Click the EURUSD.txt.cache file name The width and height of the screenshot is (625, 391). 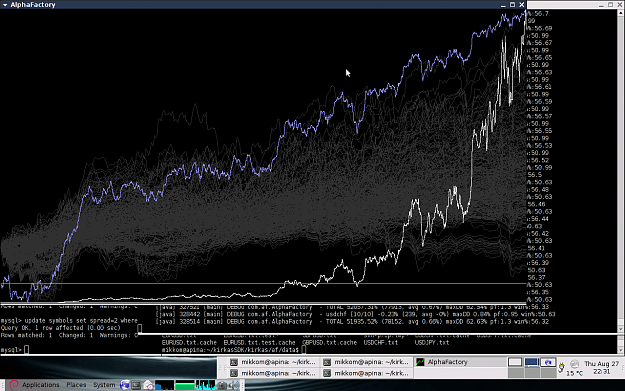tap(189, 343)
